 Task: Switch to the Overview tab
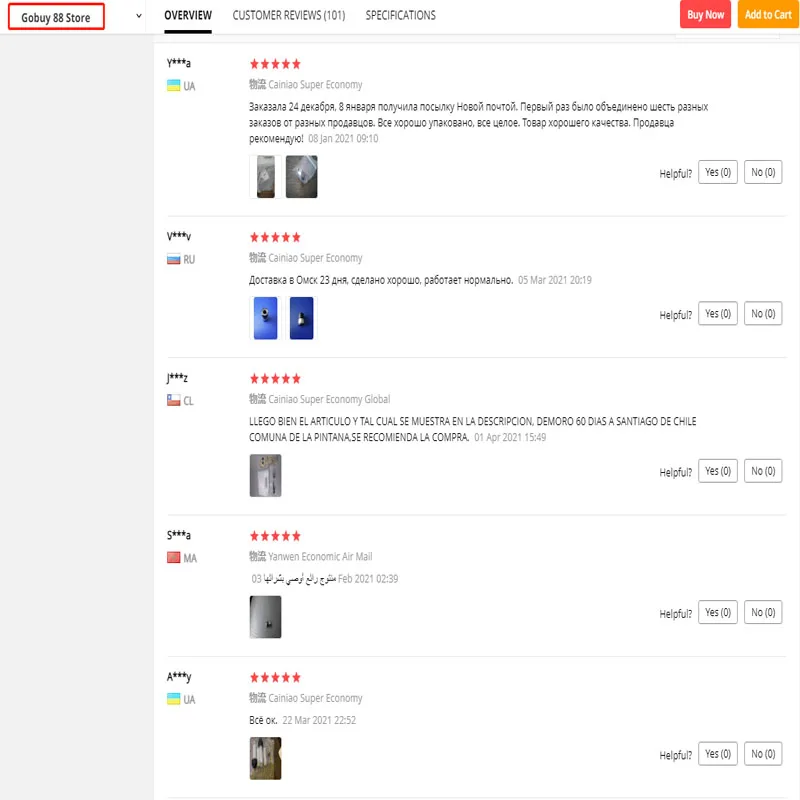(x=188, y=15)
